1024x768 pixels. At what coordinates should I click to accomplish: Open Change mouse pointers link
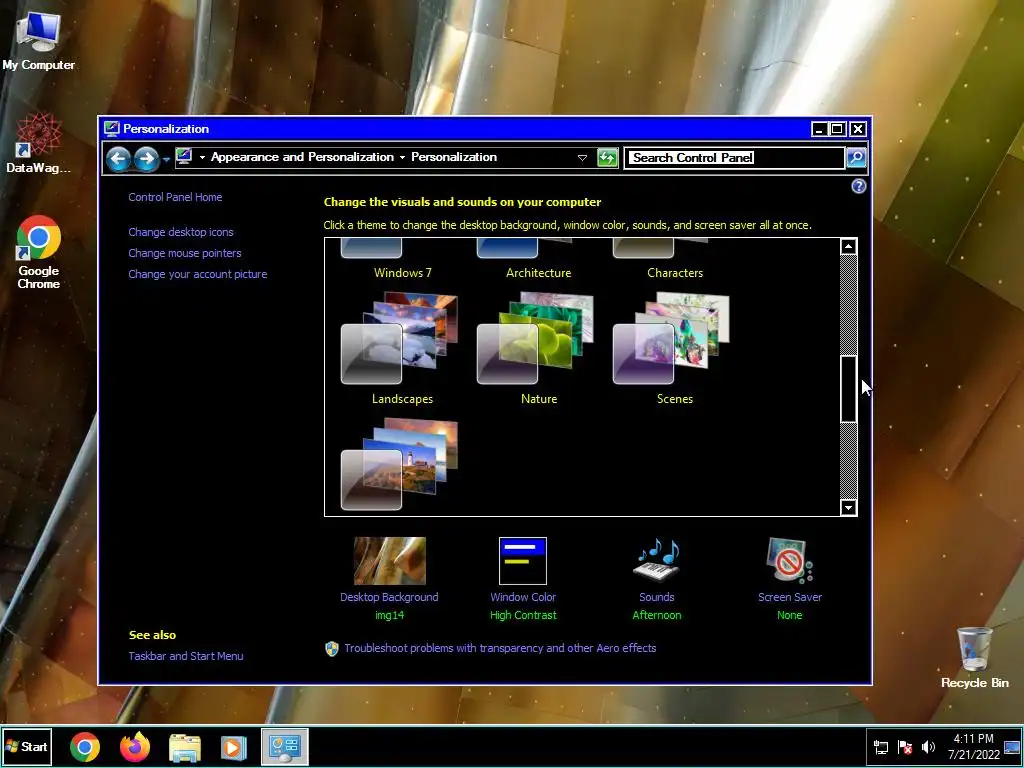[x=185, y=253]
